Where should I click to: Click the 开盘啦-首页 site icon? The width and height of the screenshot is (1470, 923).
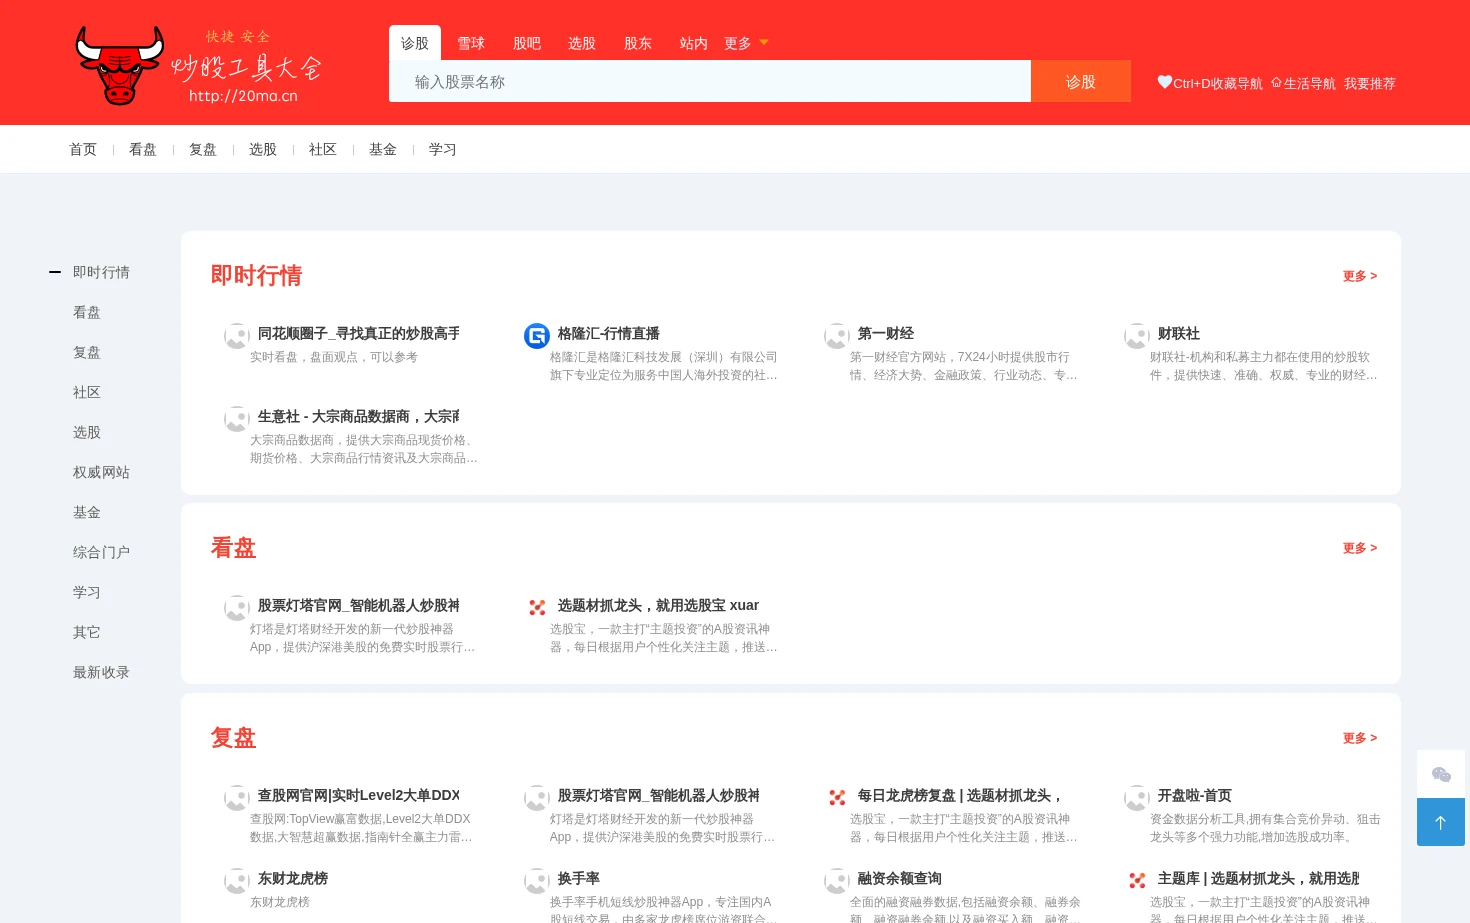pos(1137,798)
